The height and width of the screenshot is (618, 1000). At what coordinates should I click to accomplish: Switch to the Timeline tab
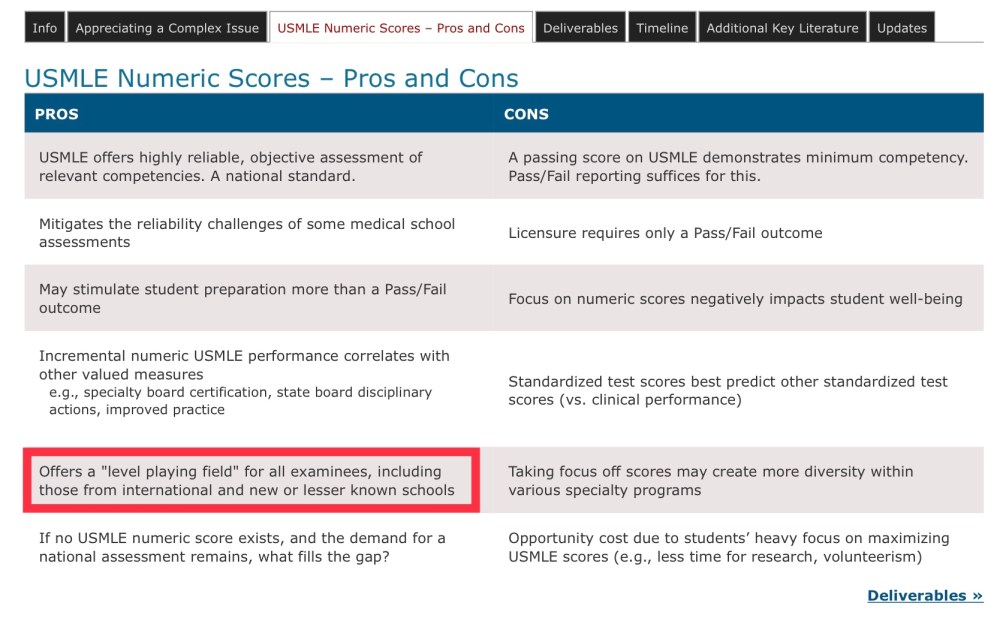(x=662, y=28)
